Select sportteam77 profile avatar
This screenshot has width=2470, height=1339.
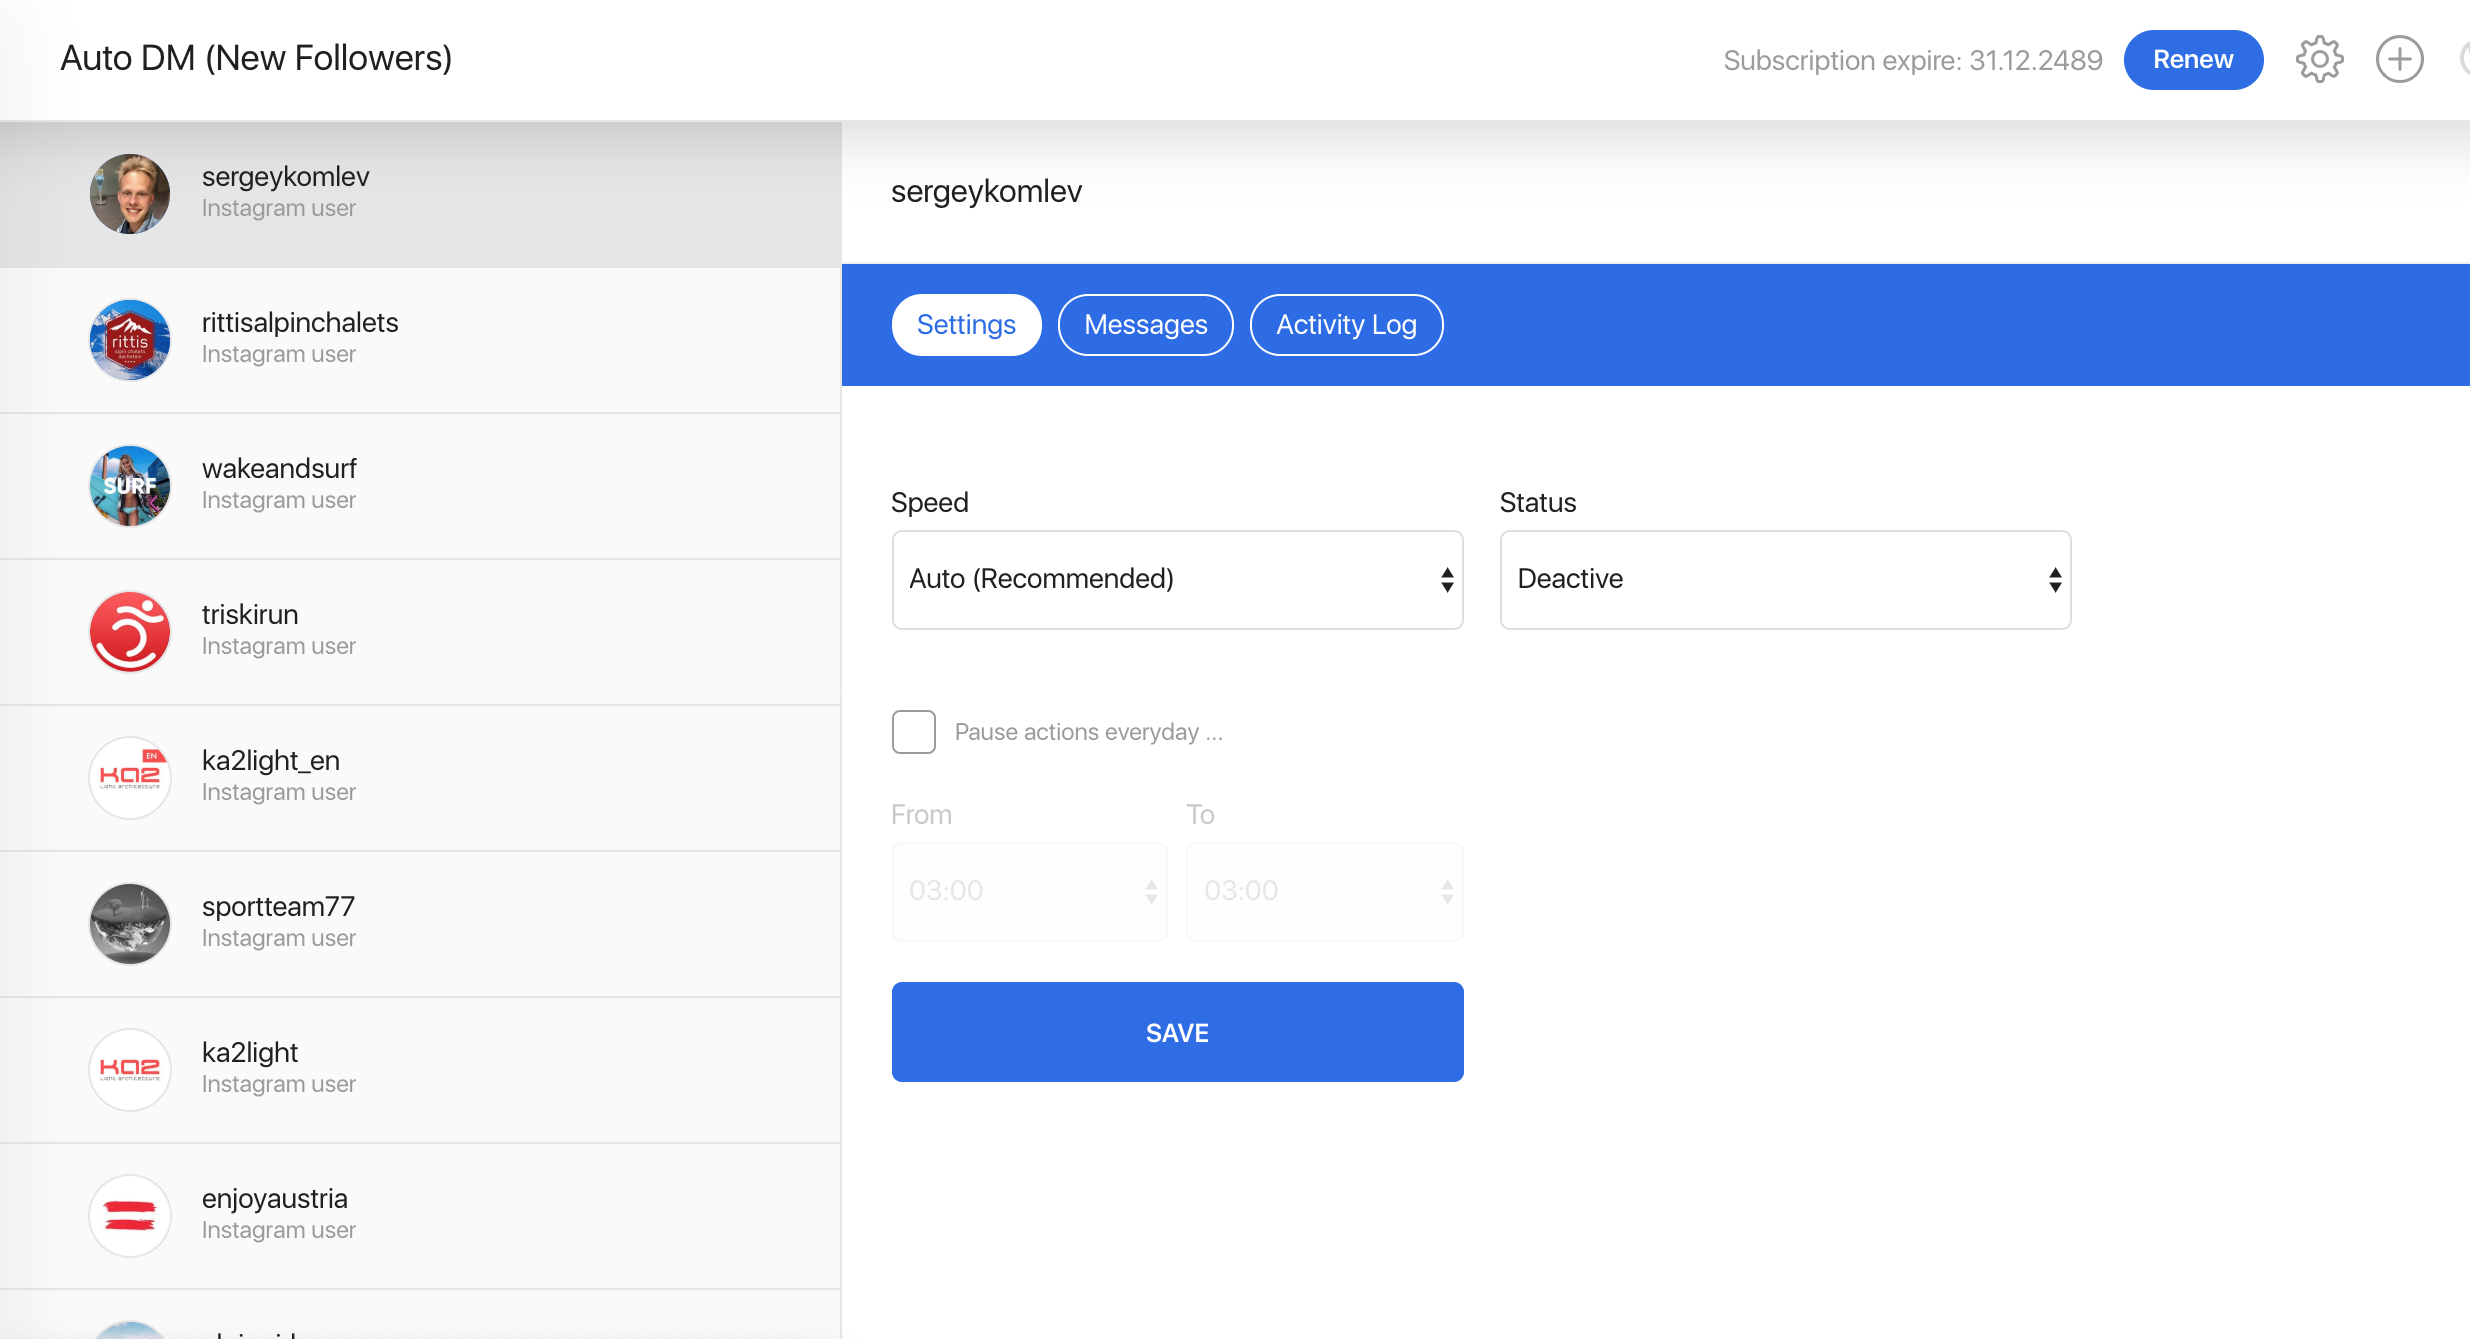[x=130, y=924]
